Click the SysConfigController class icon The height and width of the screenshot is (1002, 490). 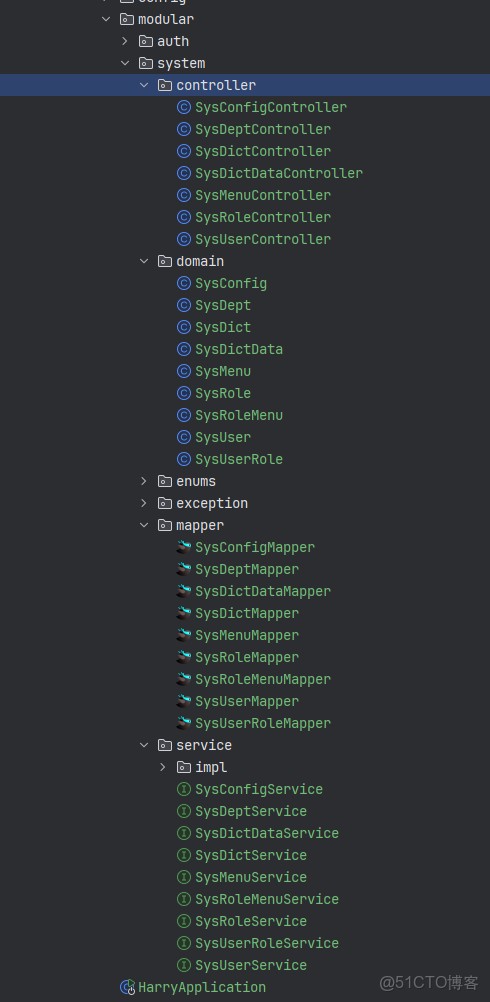point(183,107)
